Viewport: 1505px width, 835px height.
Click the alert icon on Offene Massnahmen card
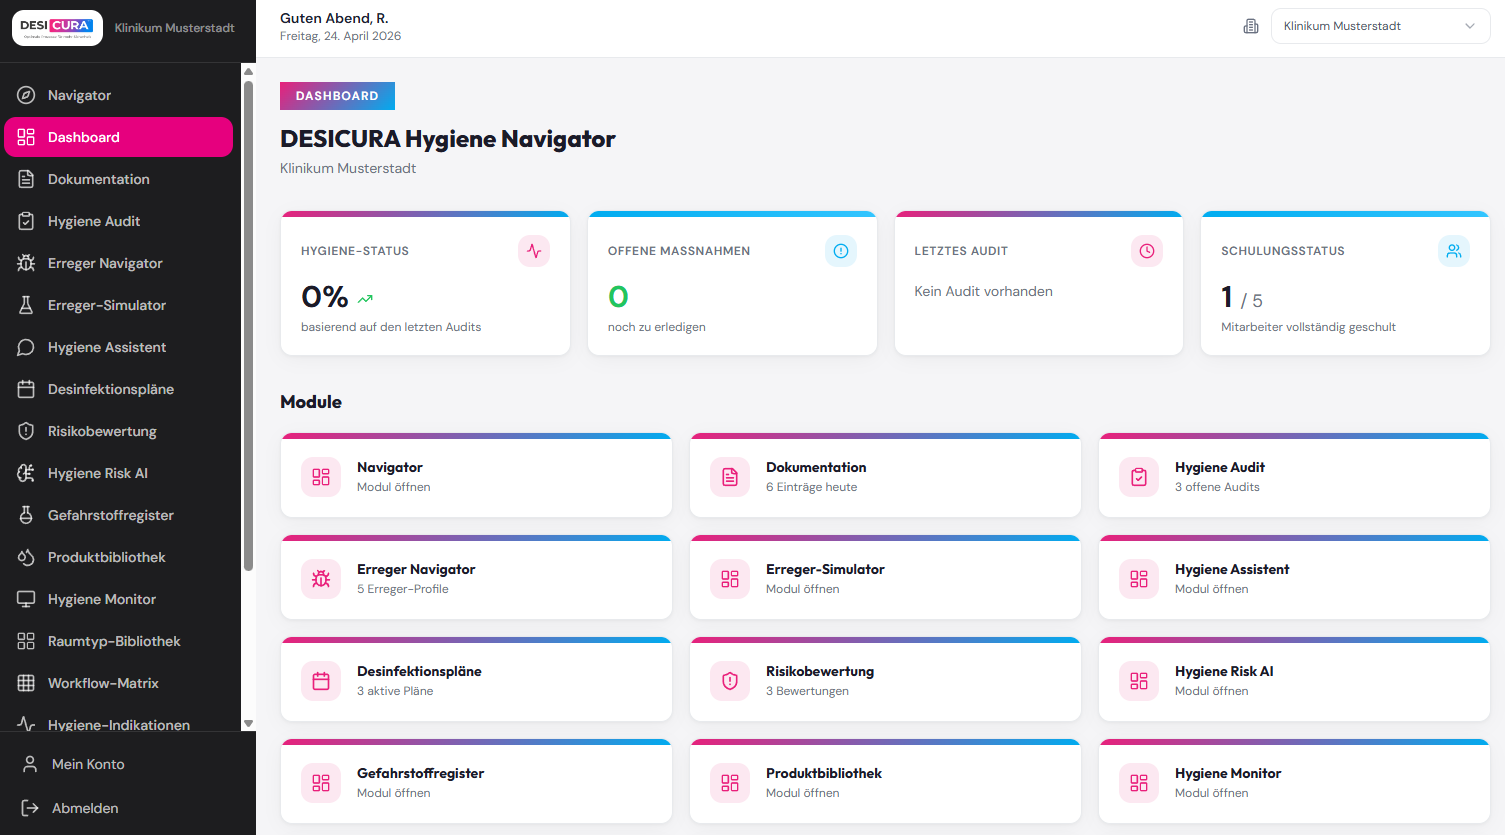click(841, 251)
